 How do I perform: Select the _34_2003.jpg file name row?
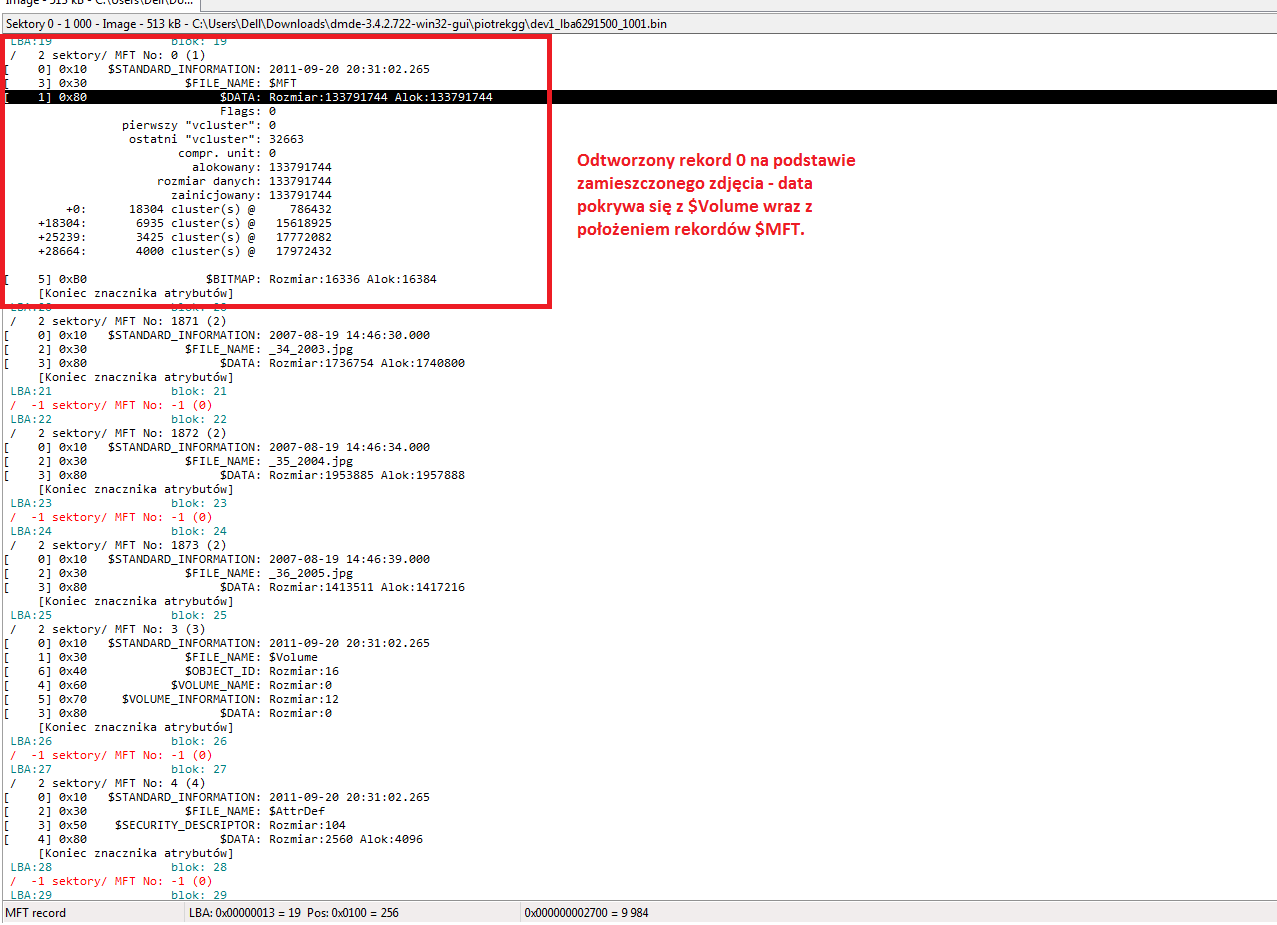(x=180, y=349)
